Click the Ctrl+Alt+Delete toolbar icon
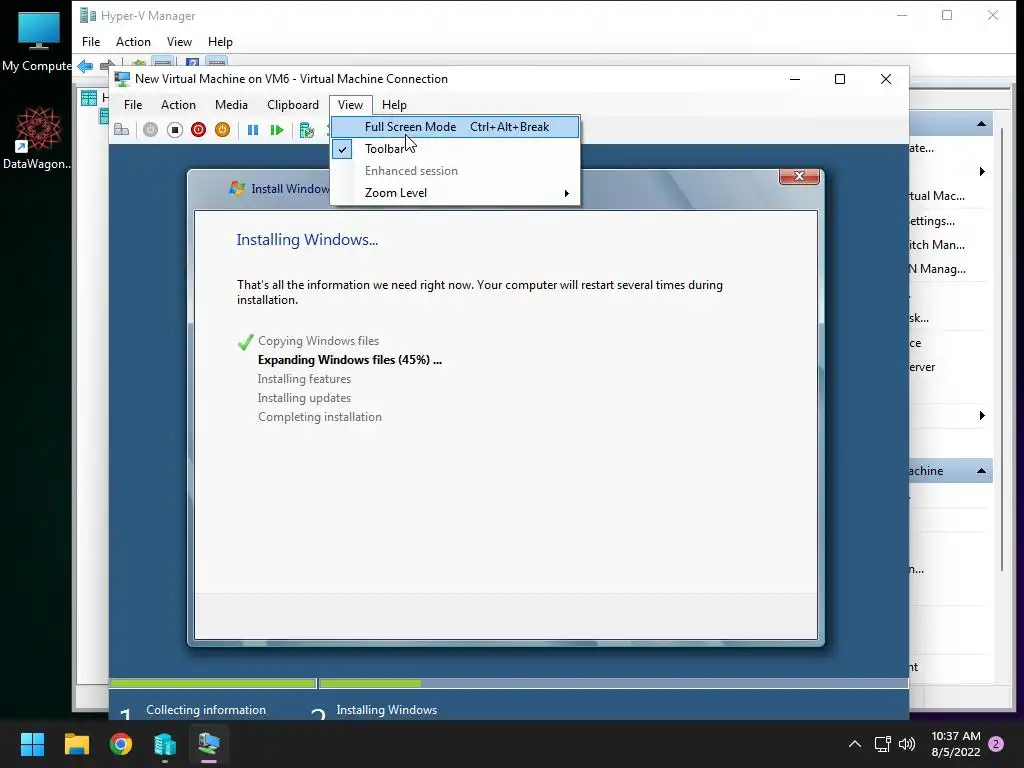Viewport: 1024px width, 768px height. coord(121,130)
